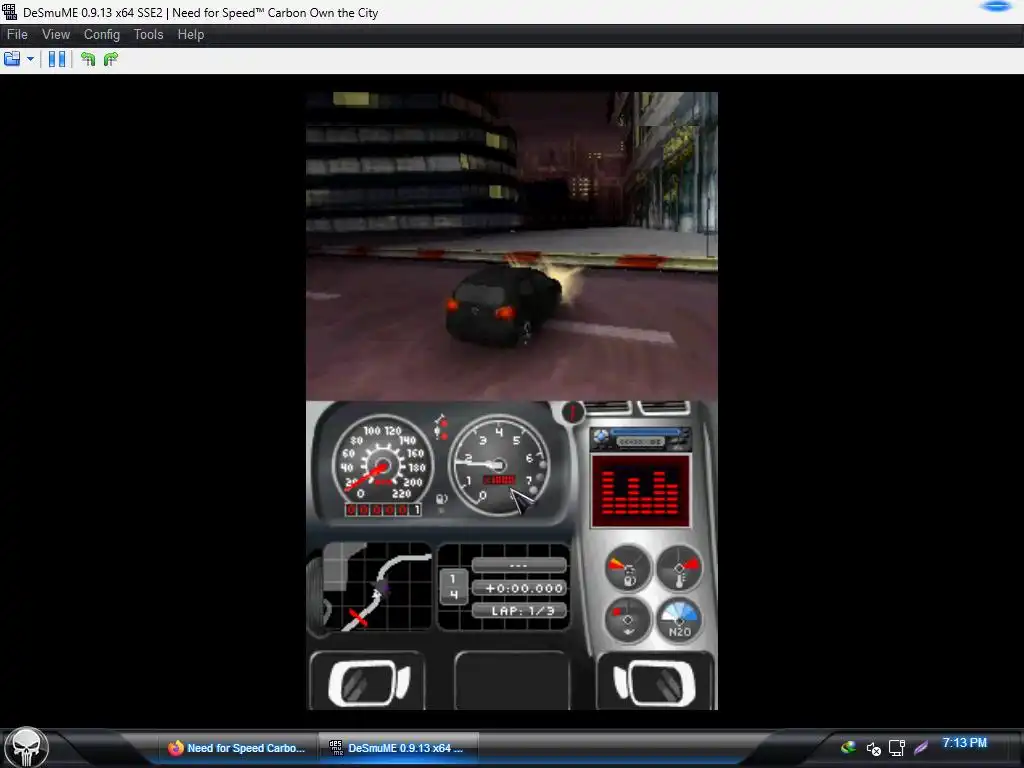Click the left side mirror button
Image resolution: width=1024 pixels, height=768 pixels.
pyautogui.click(x=368, y=681)
